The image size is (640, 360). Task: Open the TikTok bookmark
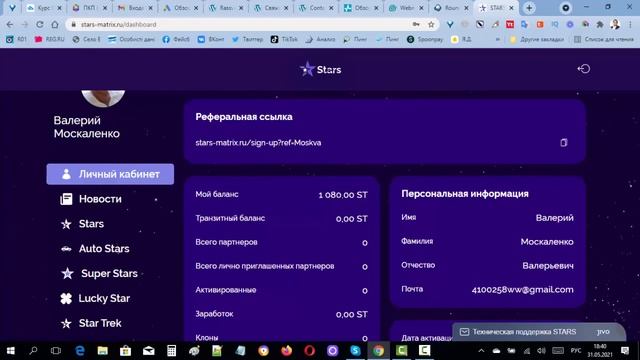[x=284, y=39]
